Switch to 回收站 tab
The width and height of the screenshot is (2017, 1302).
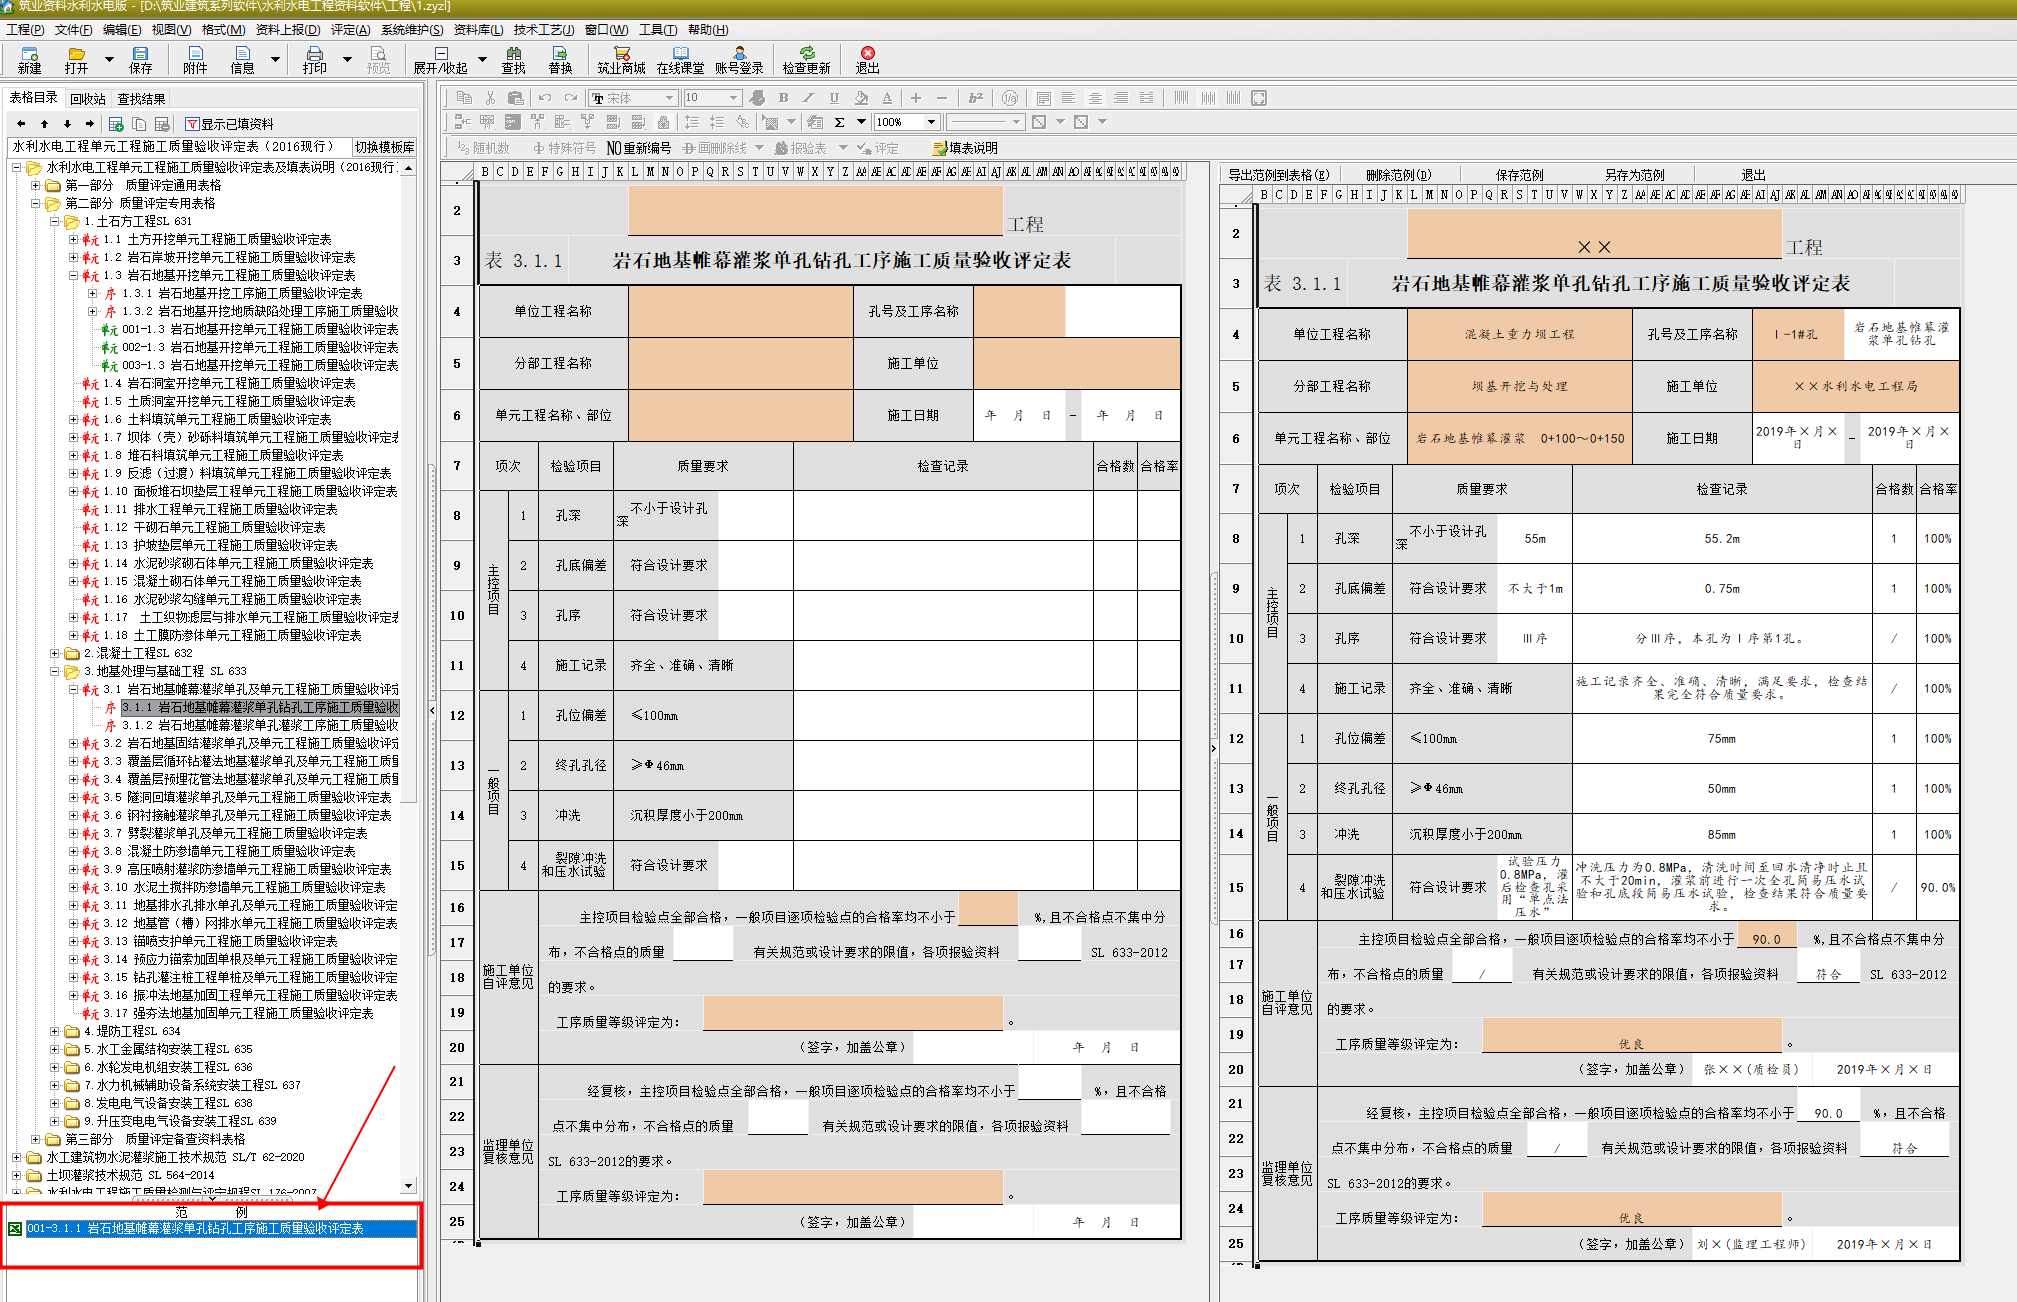point(88,99)
